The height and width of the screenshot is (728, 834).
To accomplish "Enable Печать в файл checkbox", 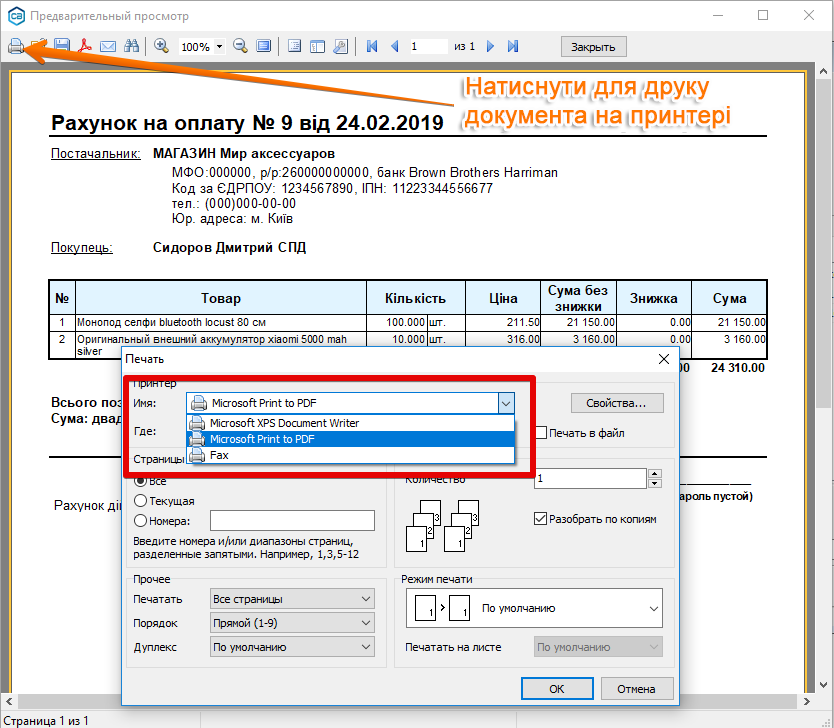I will click(541, 433).
